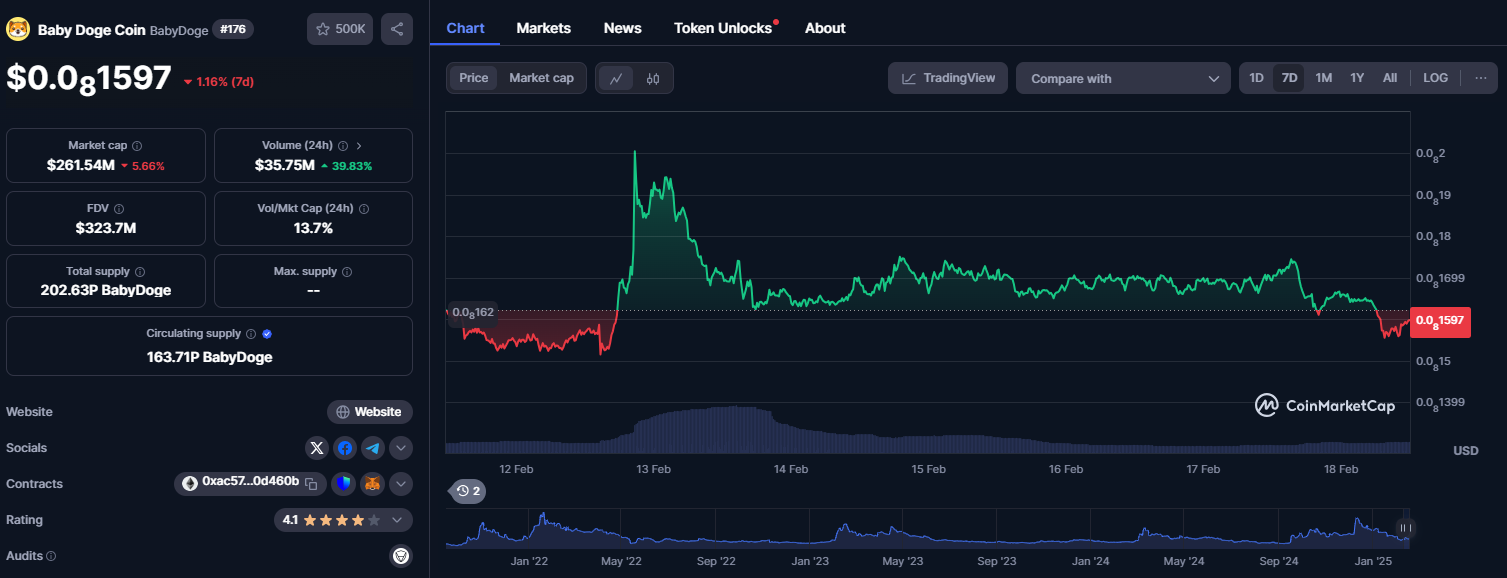
Task: Click the CoinMarketCap logo on the chart
Action: point(1324,405)
